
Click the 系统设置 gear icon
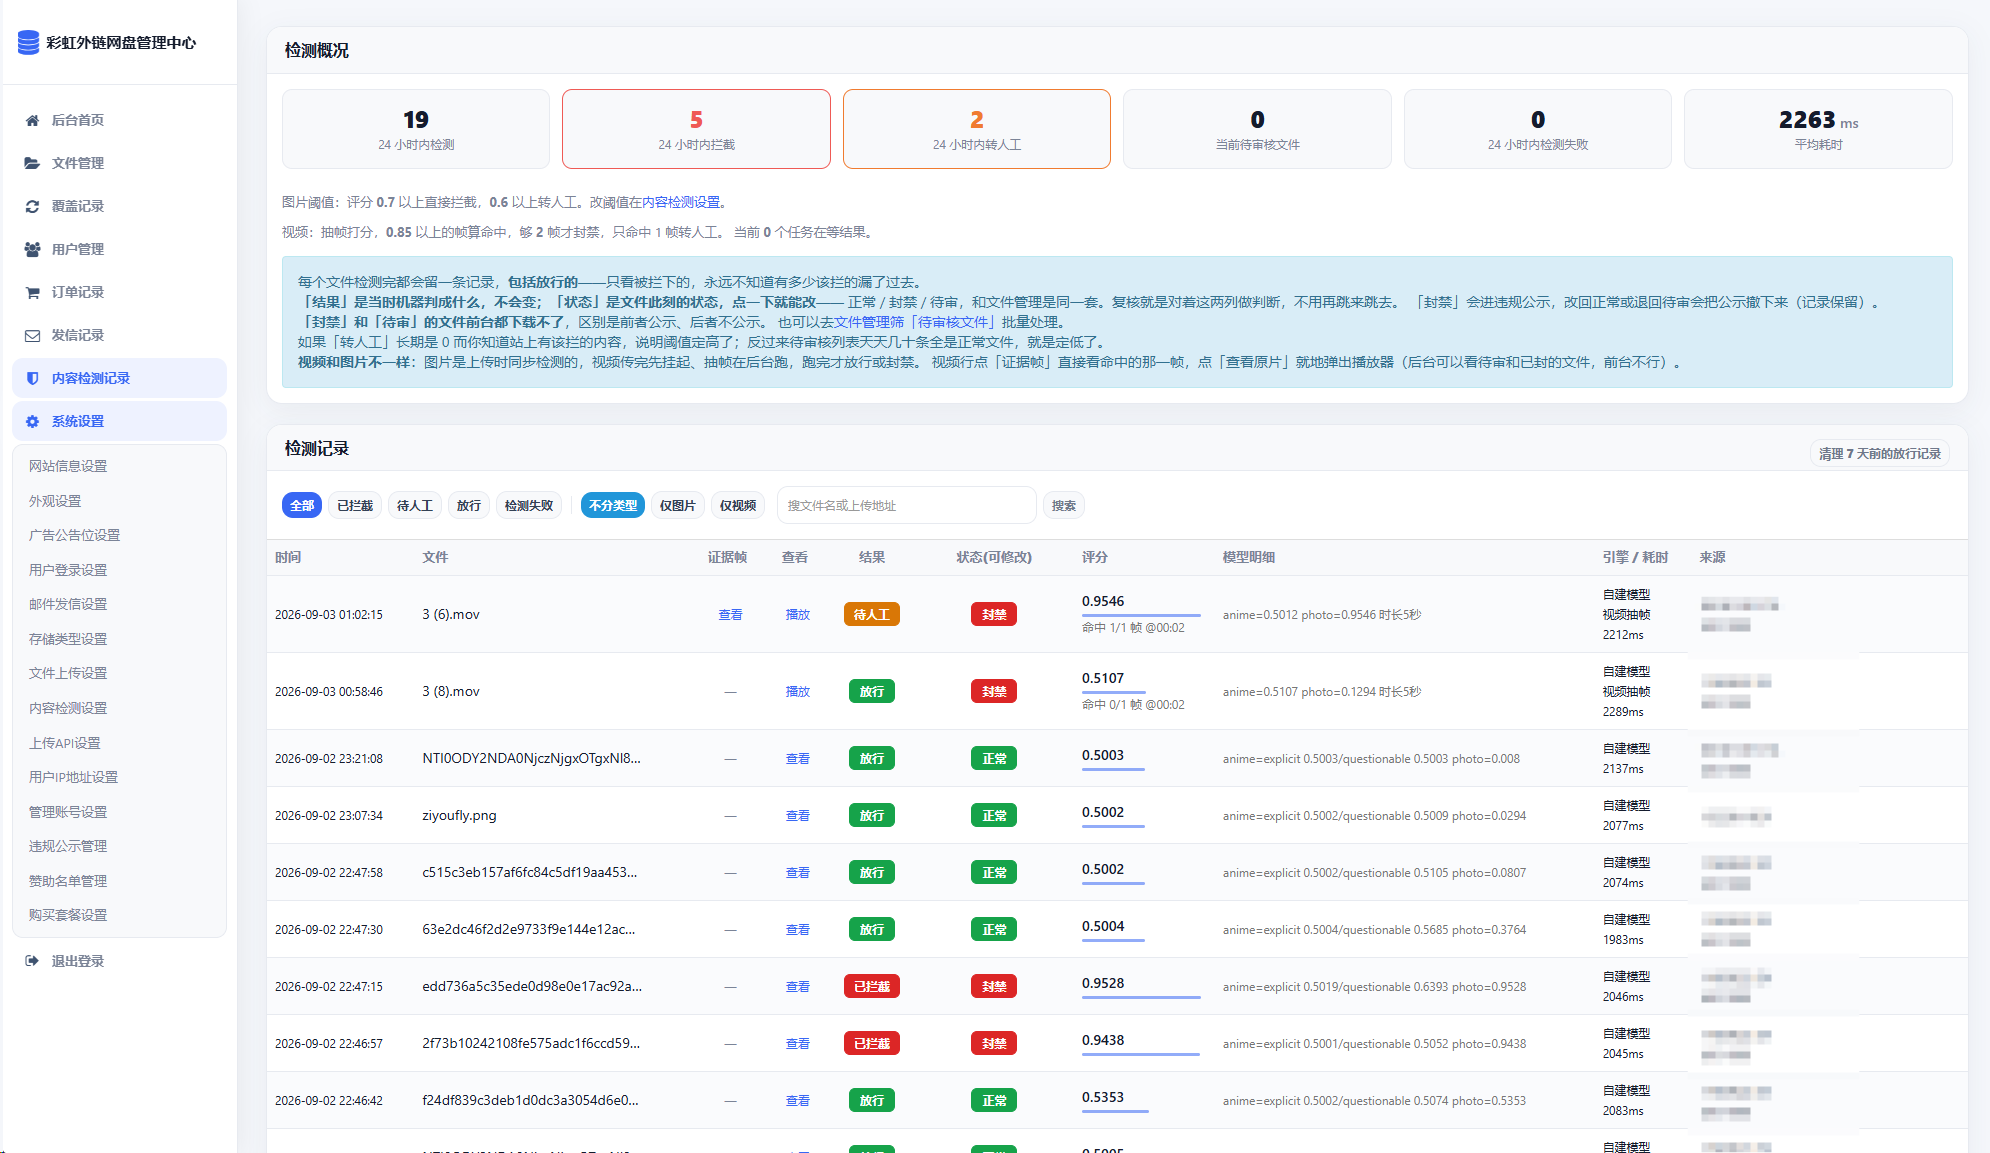[32, 421]
